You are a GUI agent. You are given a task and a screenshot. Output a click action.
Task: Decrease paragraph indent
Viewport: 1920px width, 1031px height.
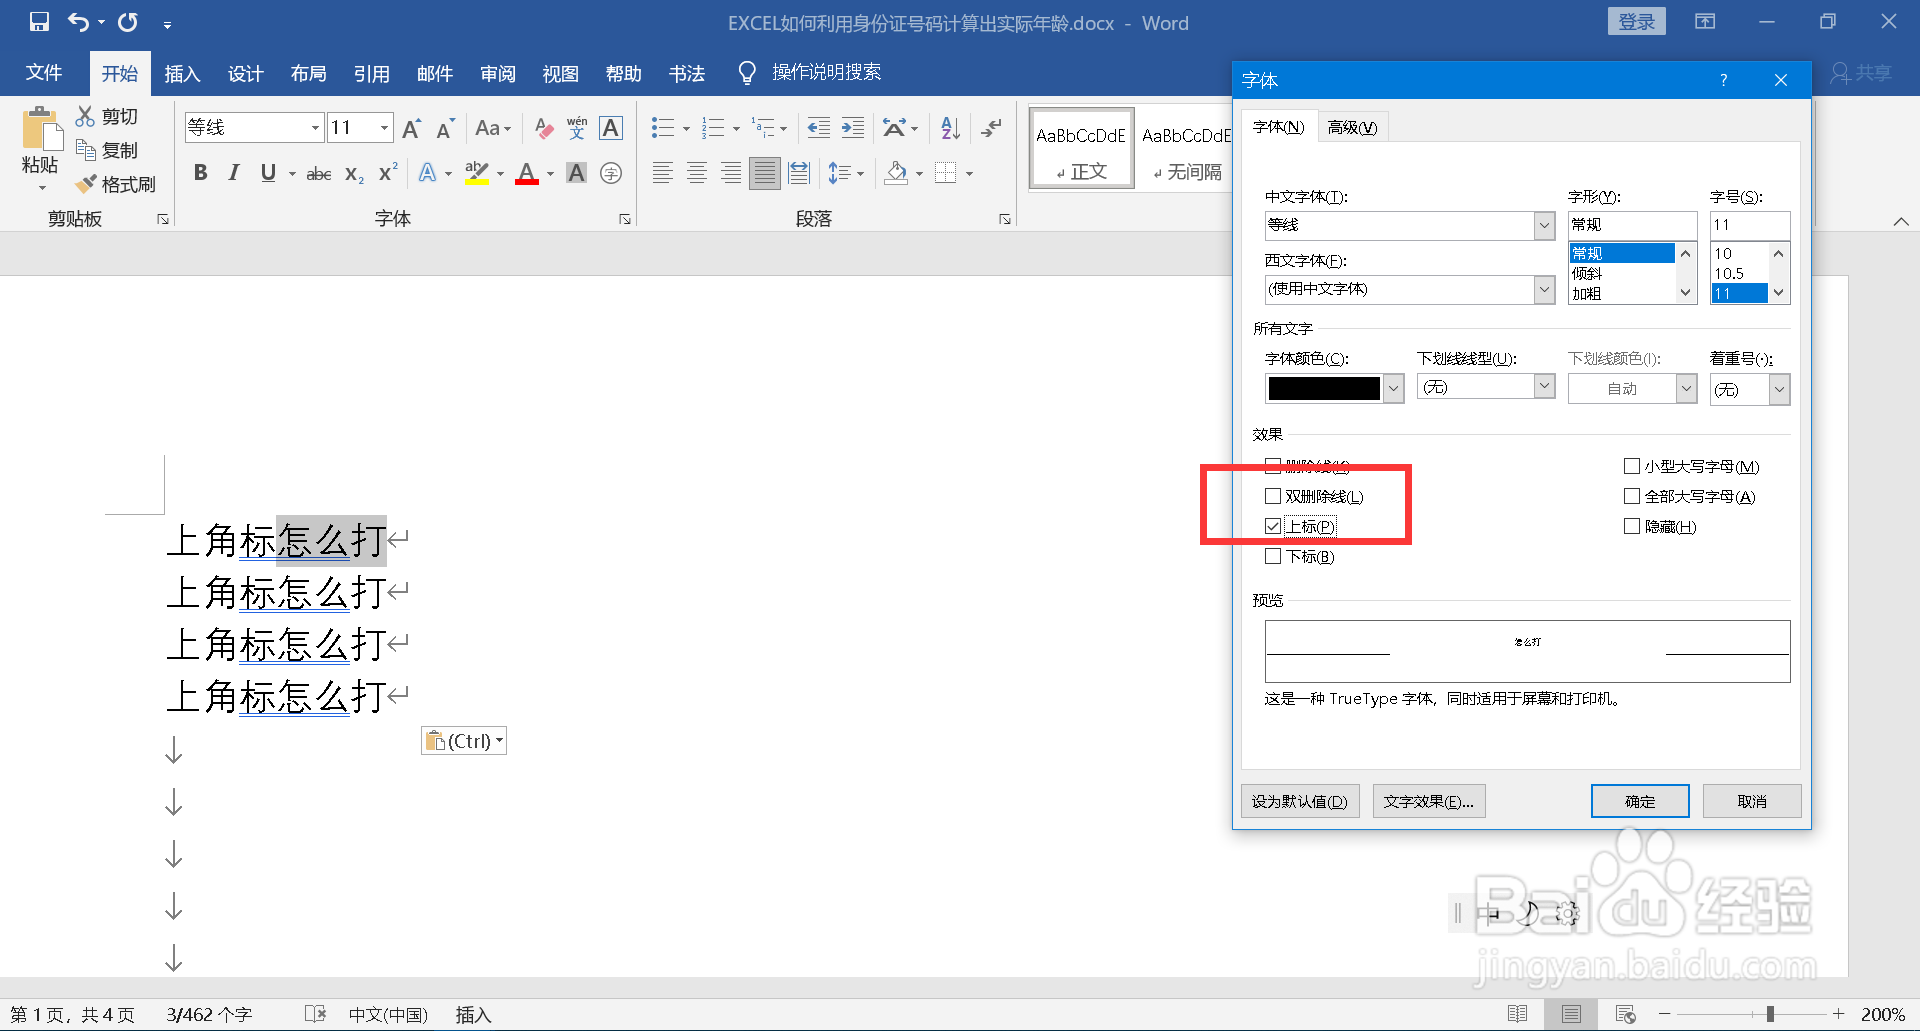(x=819, y=128)
